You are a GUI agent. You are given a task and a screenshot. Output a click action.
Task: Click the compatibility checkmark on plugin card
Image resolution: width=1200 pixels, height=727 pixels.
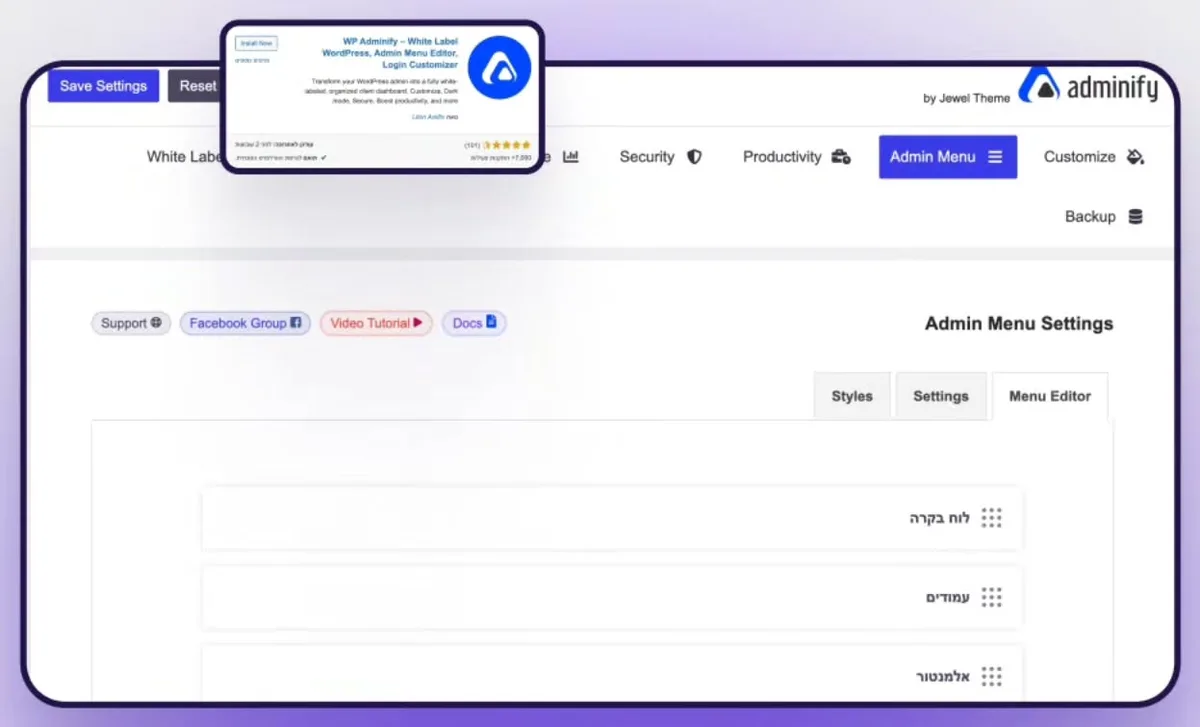pos(324,157)
